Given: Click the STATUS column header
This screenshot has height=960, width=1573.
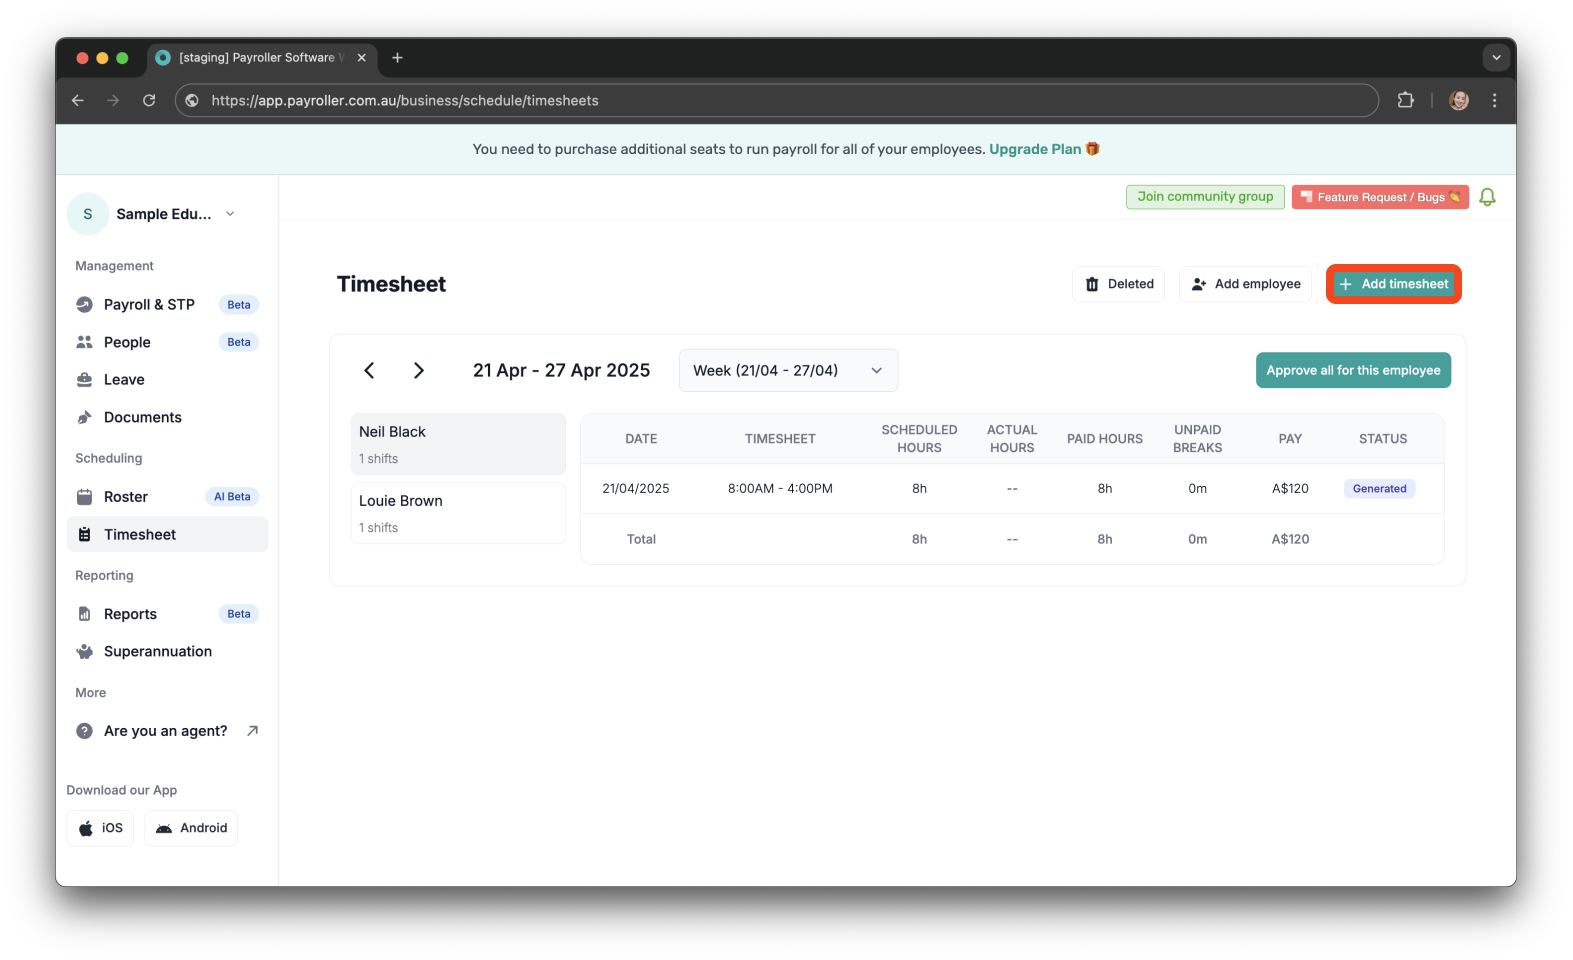Looking at the screenshot, I should coord(1383,439).
